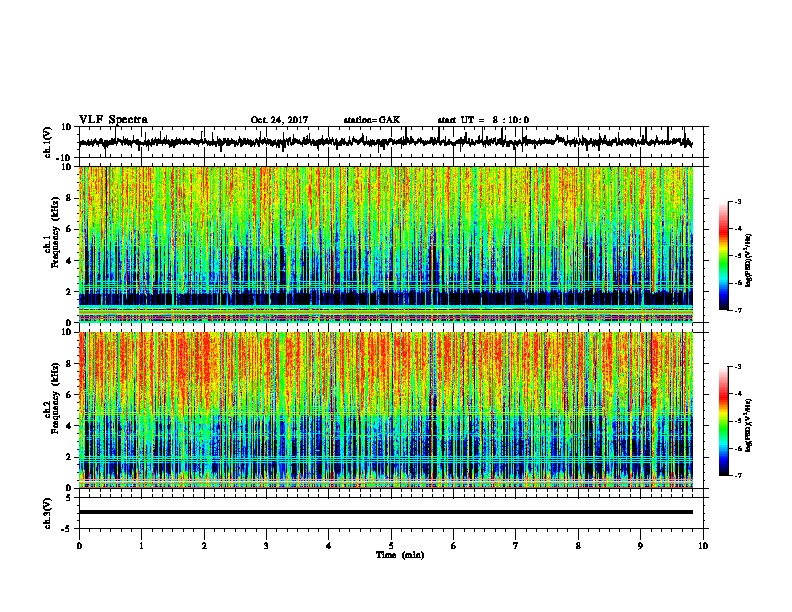Click time axis tick label '1'
Viewport: 792px width, 612px height.
click(x=141, y=546)
